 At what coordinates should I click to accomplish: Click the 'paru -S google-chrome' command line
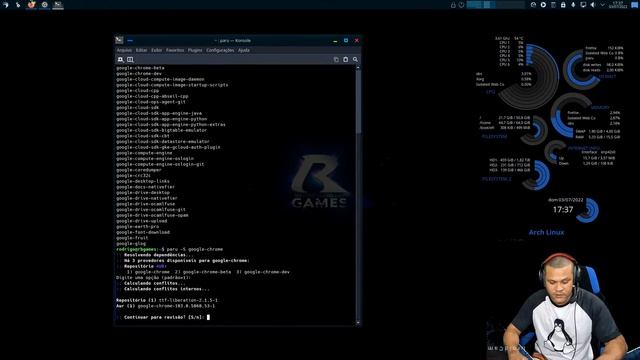(x=195, y=249)
